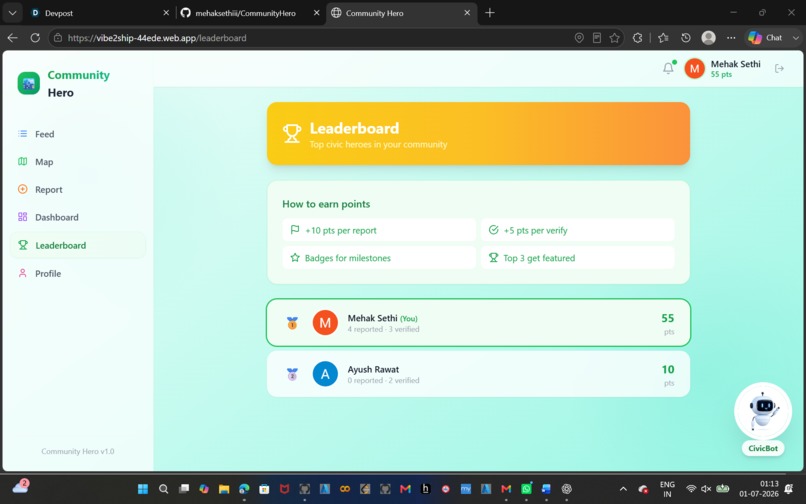806x504 pixels.
Task: Click the Report plus-circle icon
Action: point(23,189)
